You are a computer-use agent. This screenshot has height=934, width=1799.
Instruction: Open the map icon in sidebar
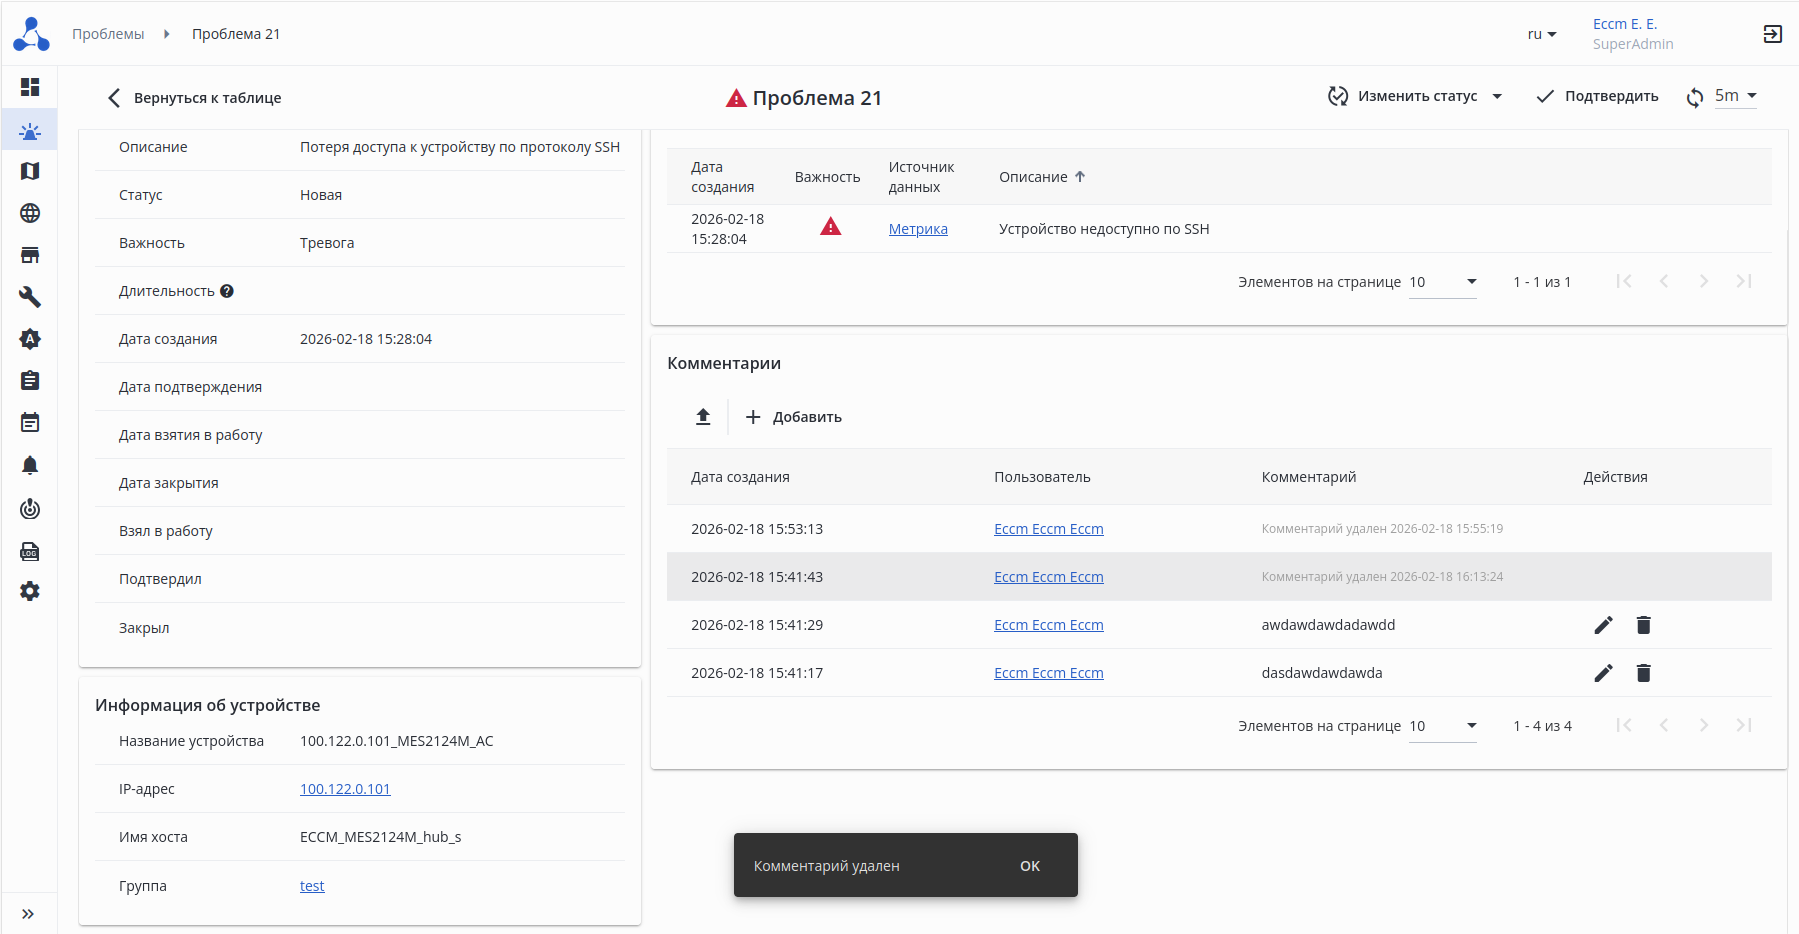(30, 171)
